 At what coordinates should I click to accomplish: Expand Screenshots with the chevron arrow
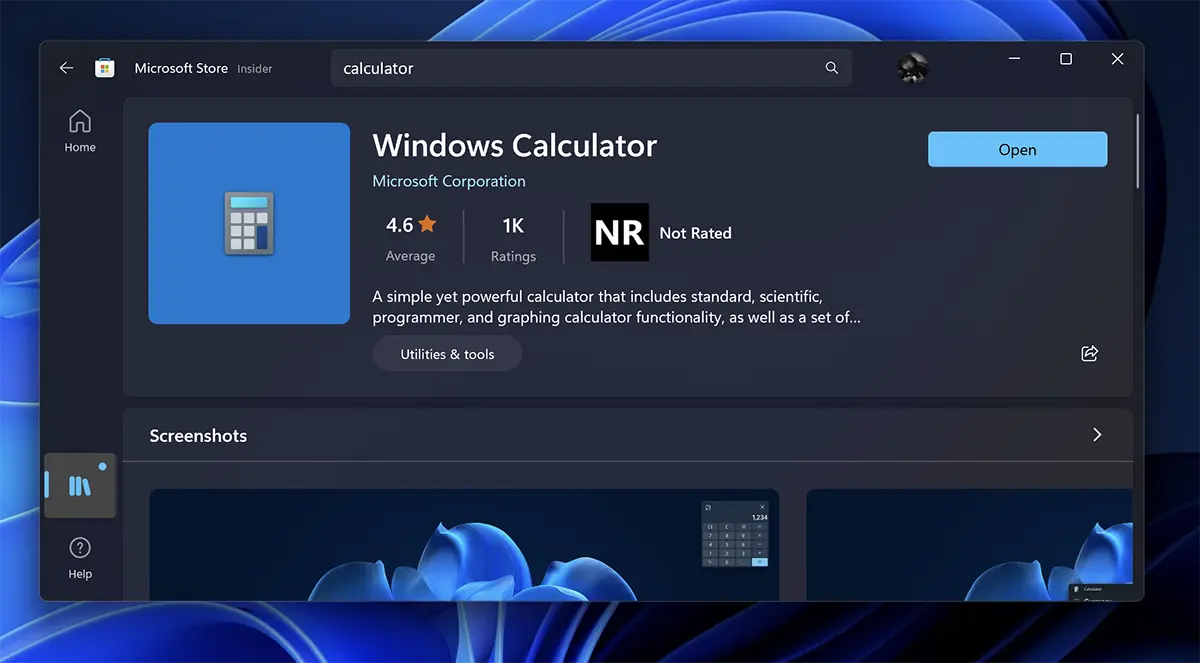click(1097, 435)
